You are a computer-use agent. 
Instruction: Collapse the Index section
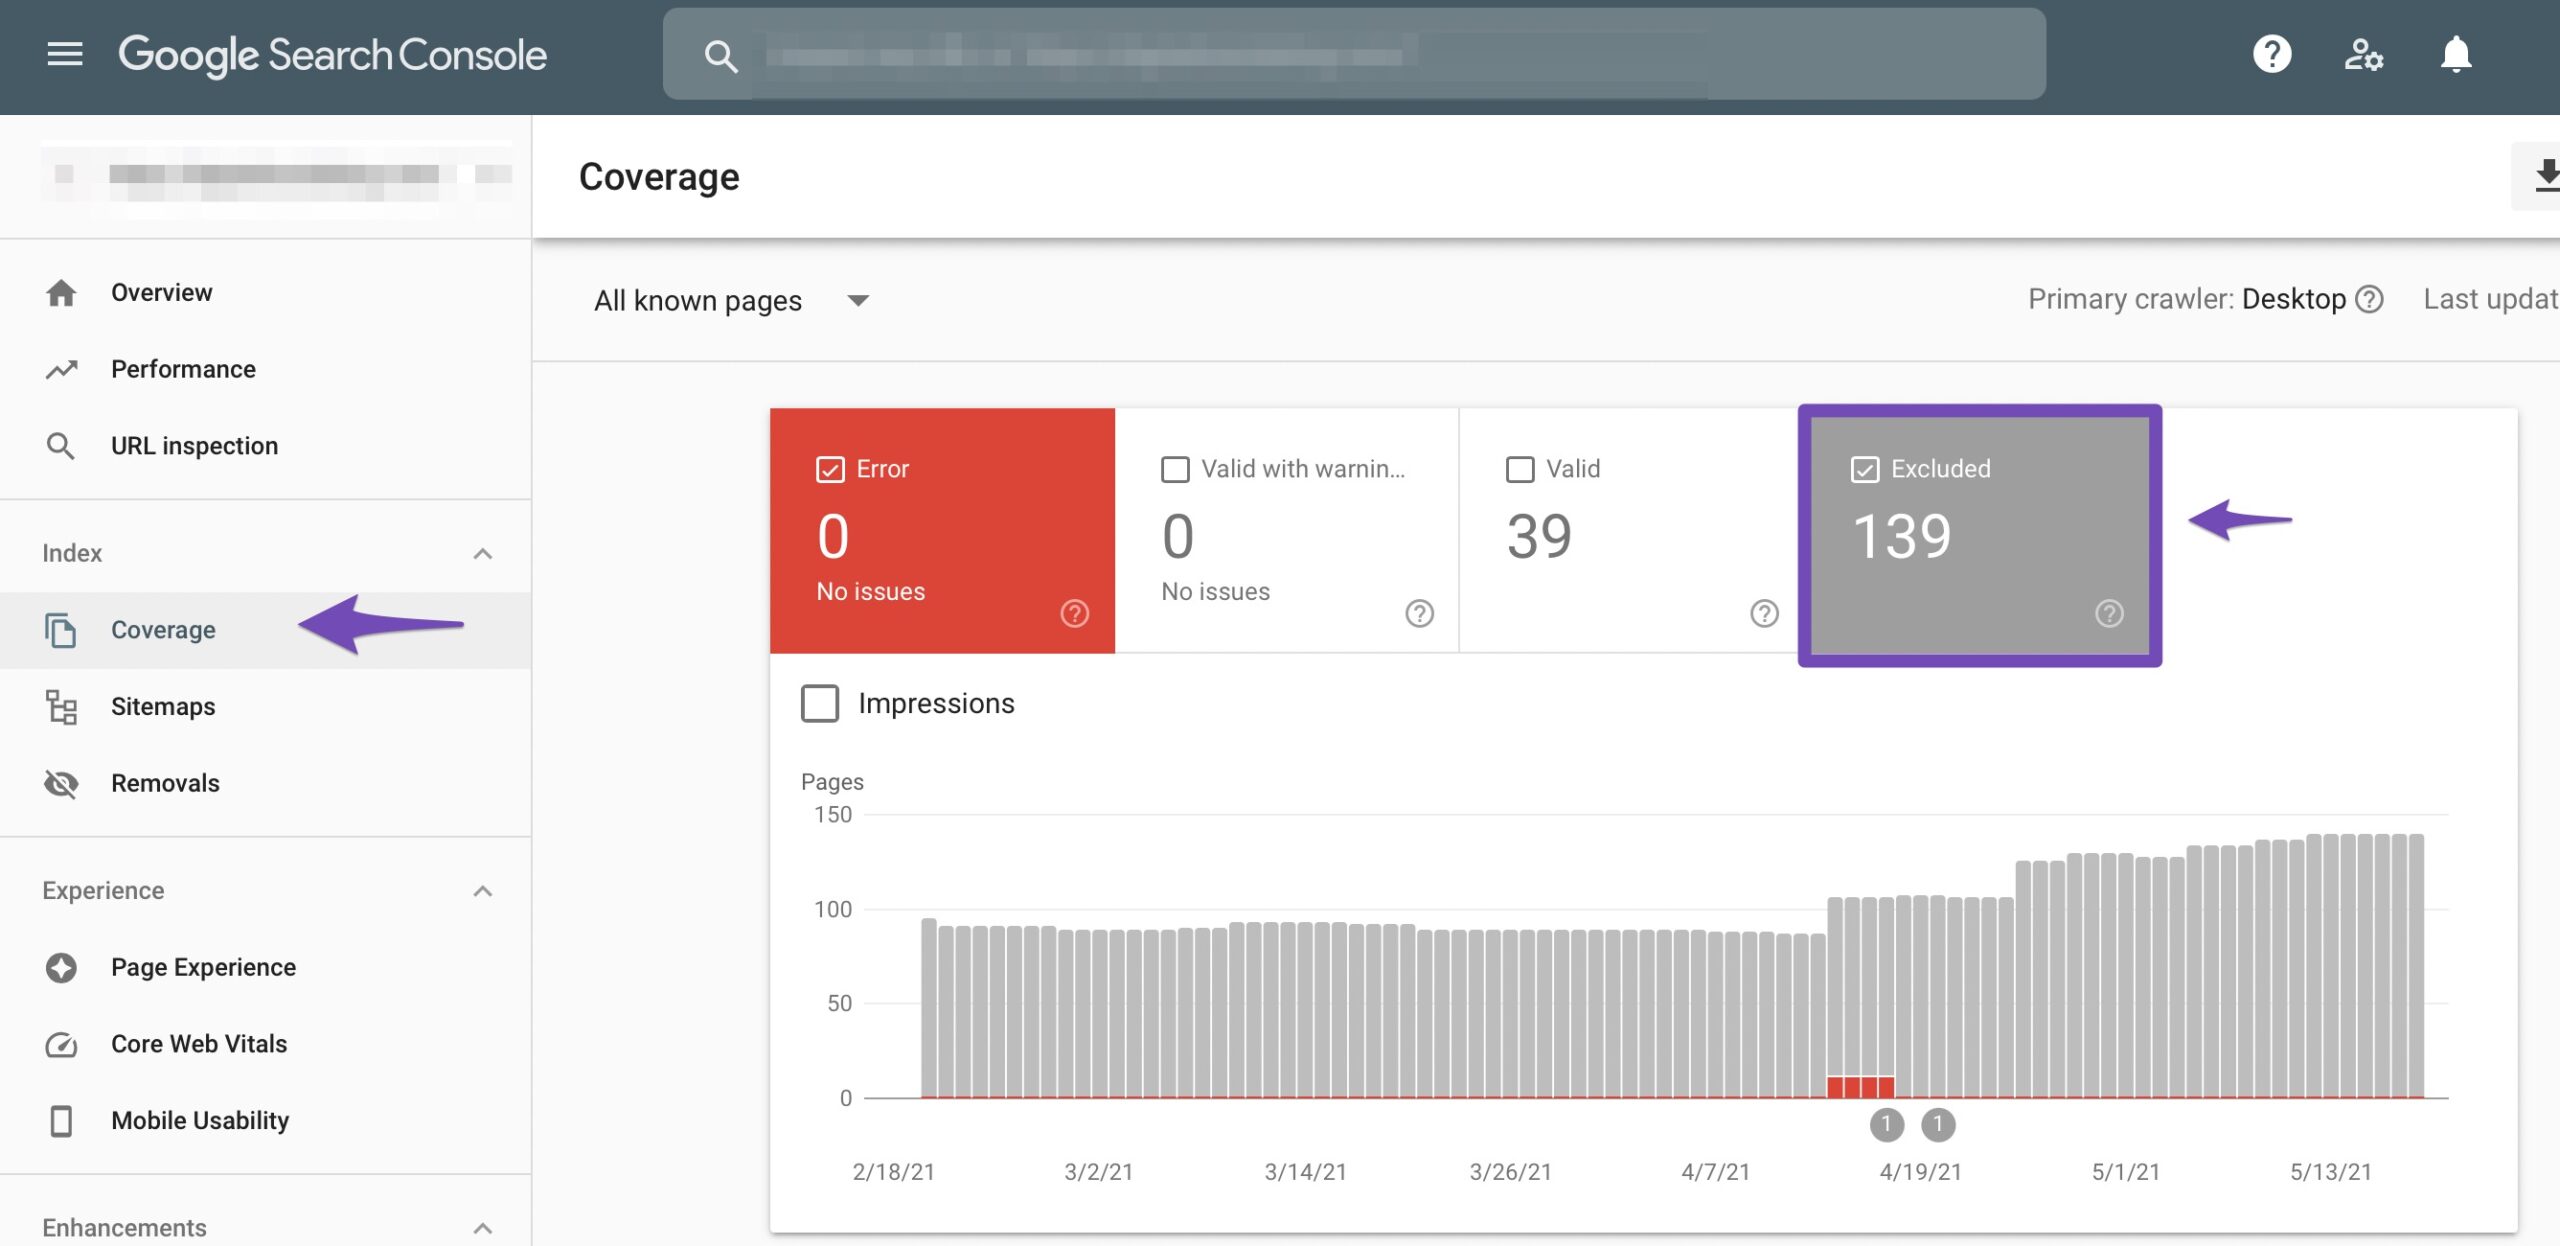[483, 553]
